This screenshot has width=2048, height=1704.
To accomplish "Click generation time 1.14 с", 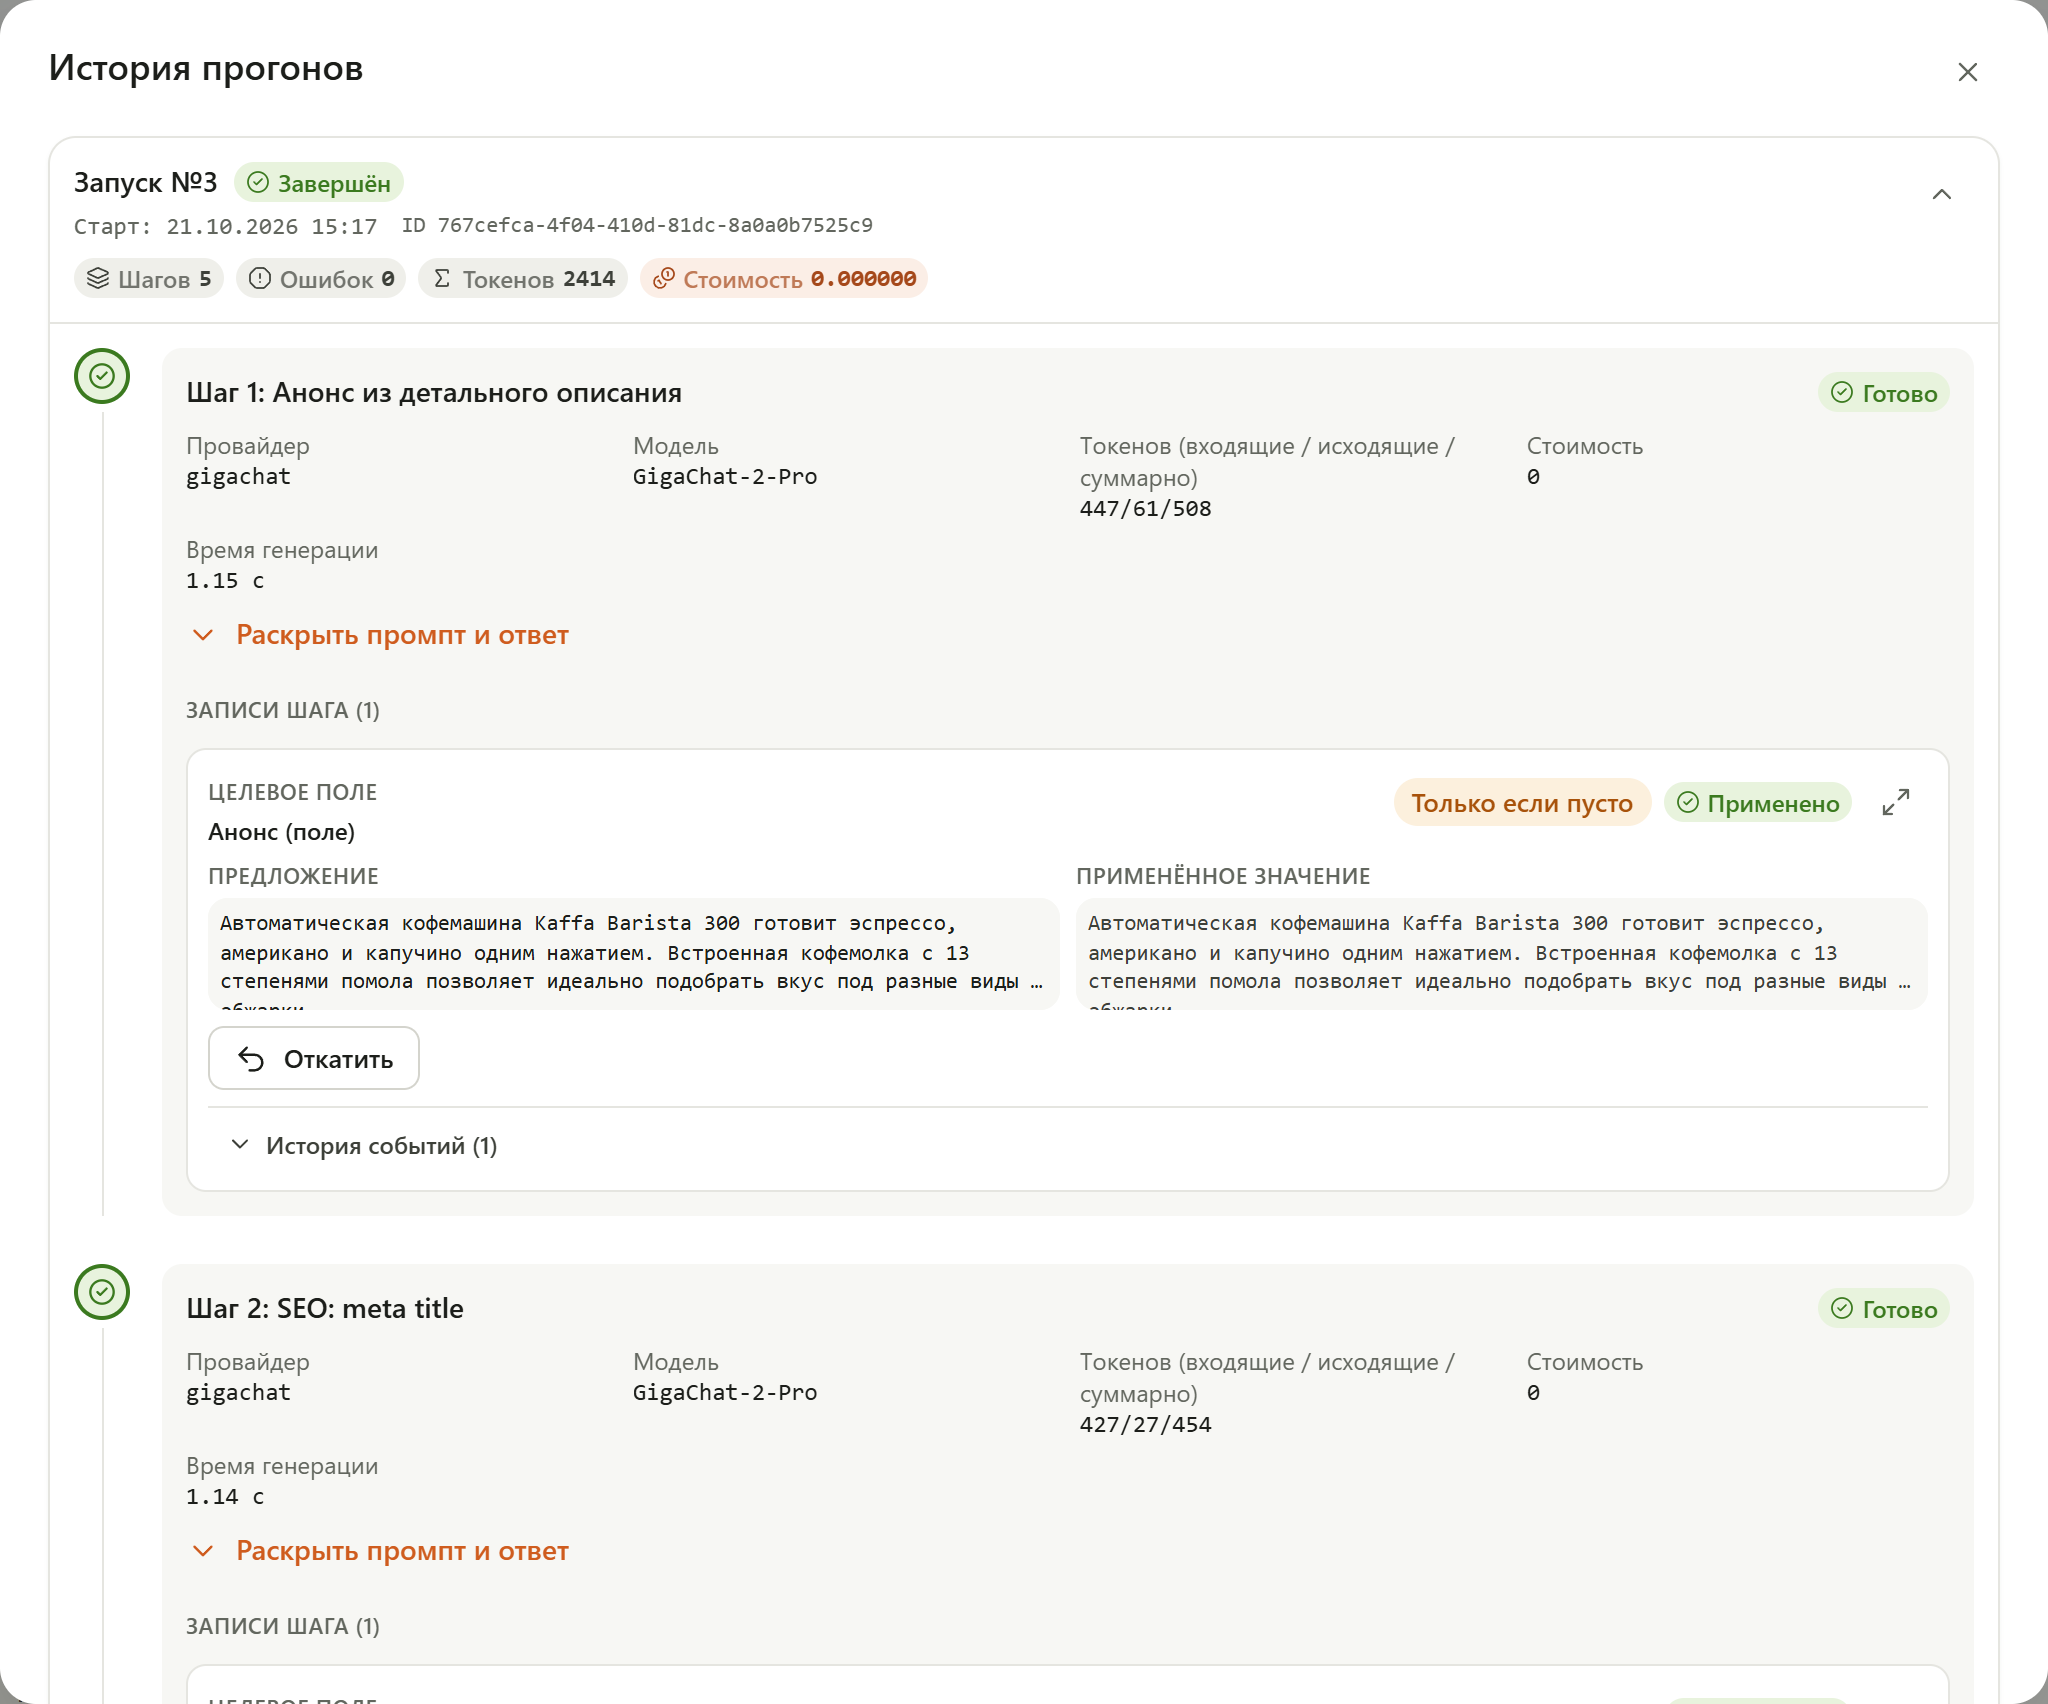I will pyautogui.click(x=225, y=1497).
